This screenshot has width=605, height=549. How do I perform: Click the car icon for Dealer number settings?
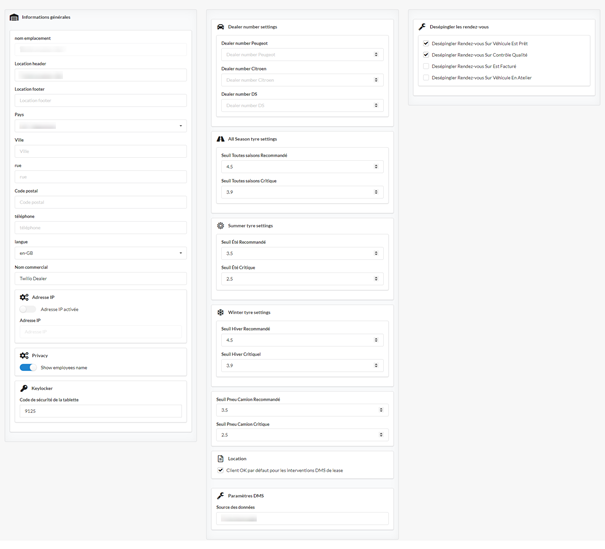[220, 27]
